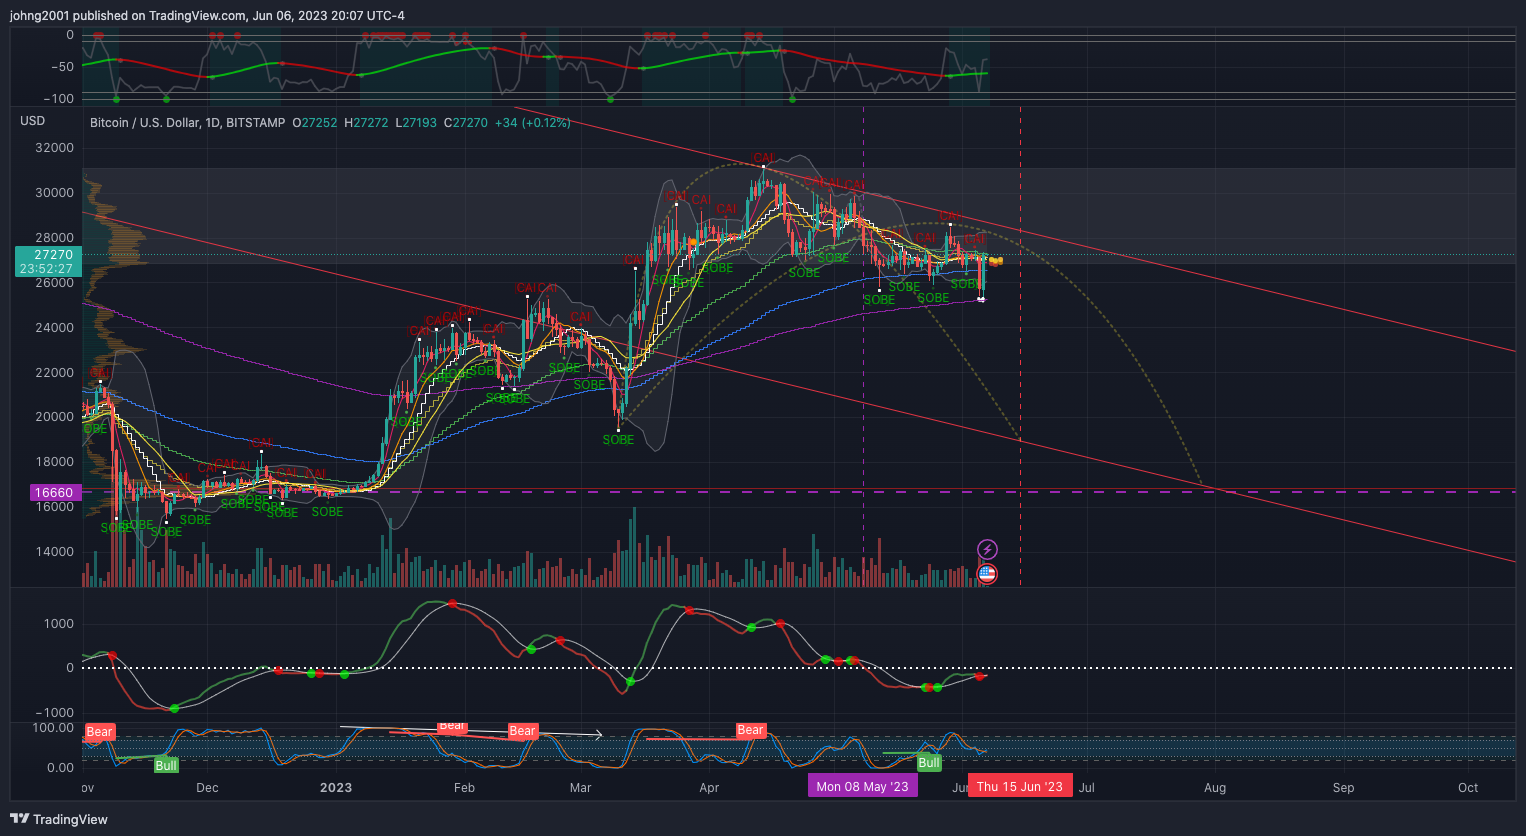This screenshot has width=1526, height=836.
Task: Click the open value O27252
Action: point(315,123)
